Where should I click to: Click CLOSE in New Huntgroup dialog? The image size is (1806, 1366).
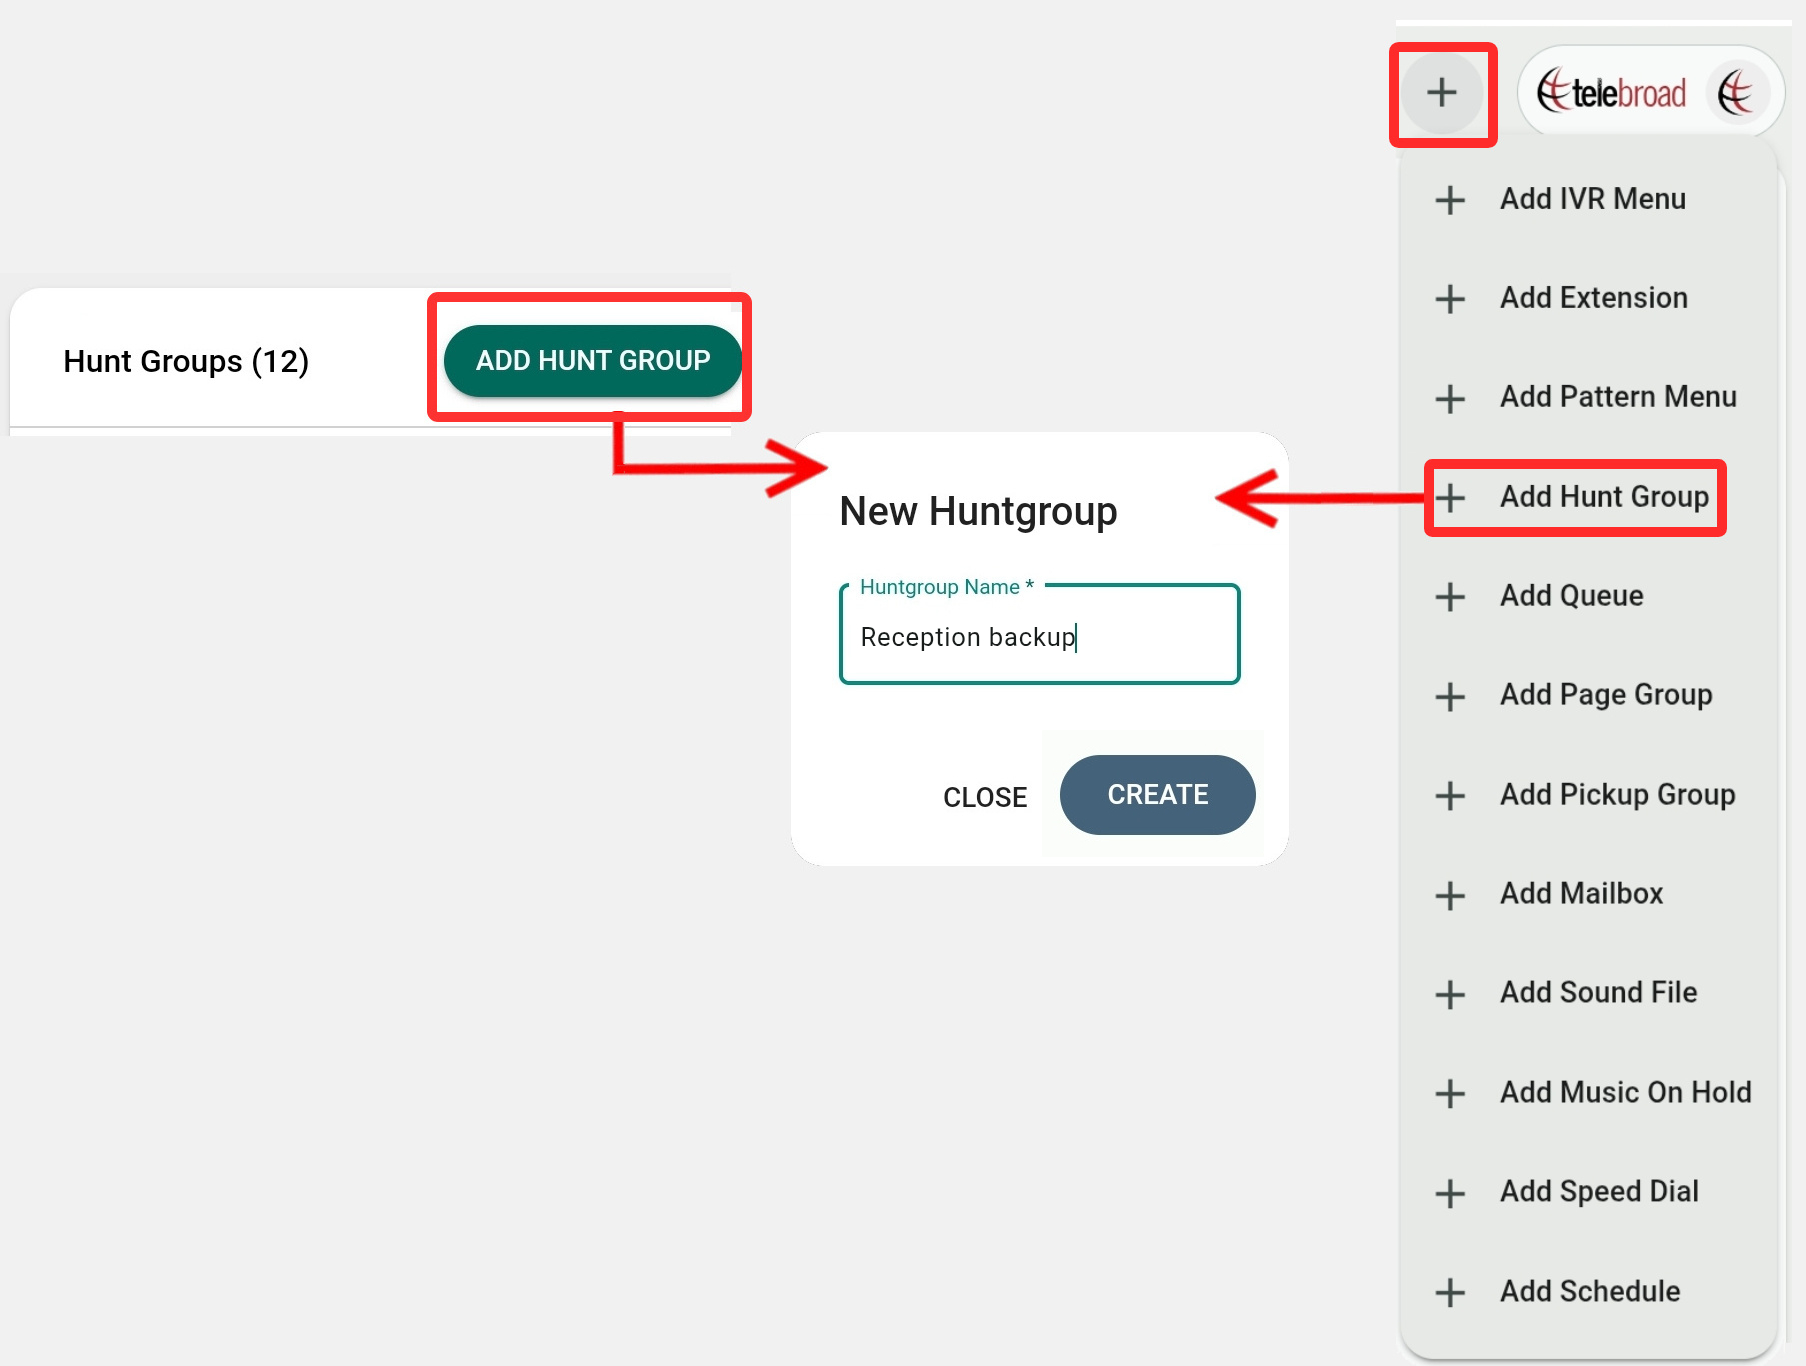(985, 797)
